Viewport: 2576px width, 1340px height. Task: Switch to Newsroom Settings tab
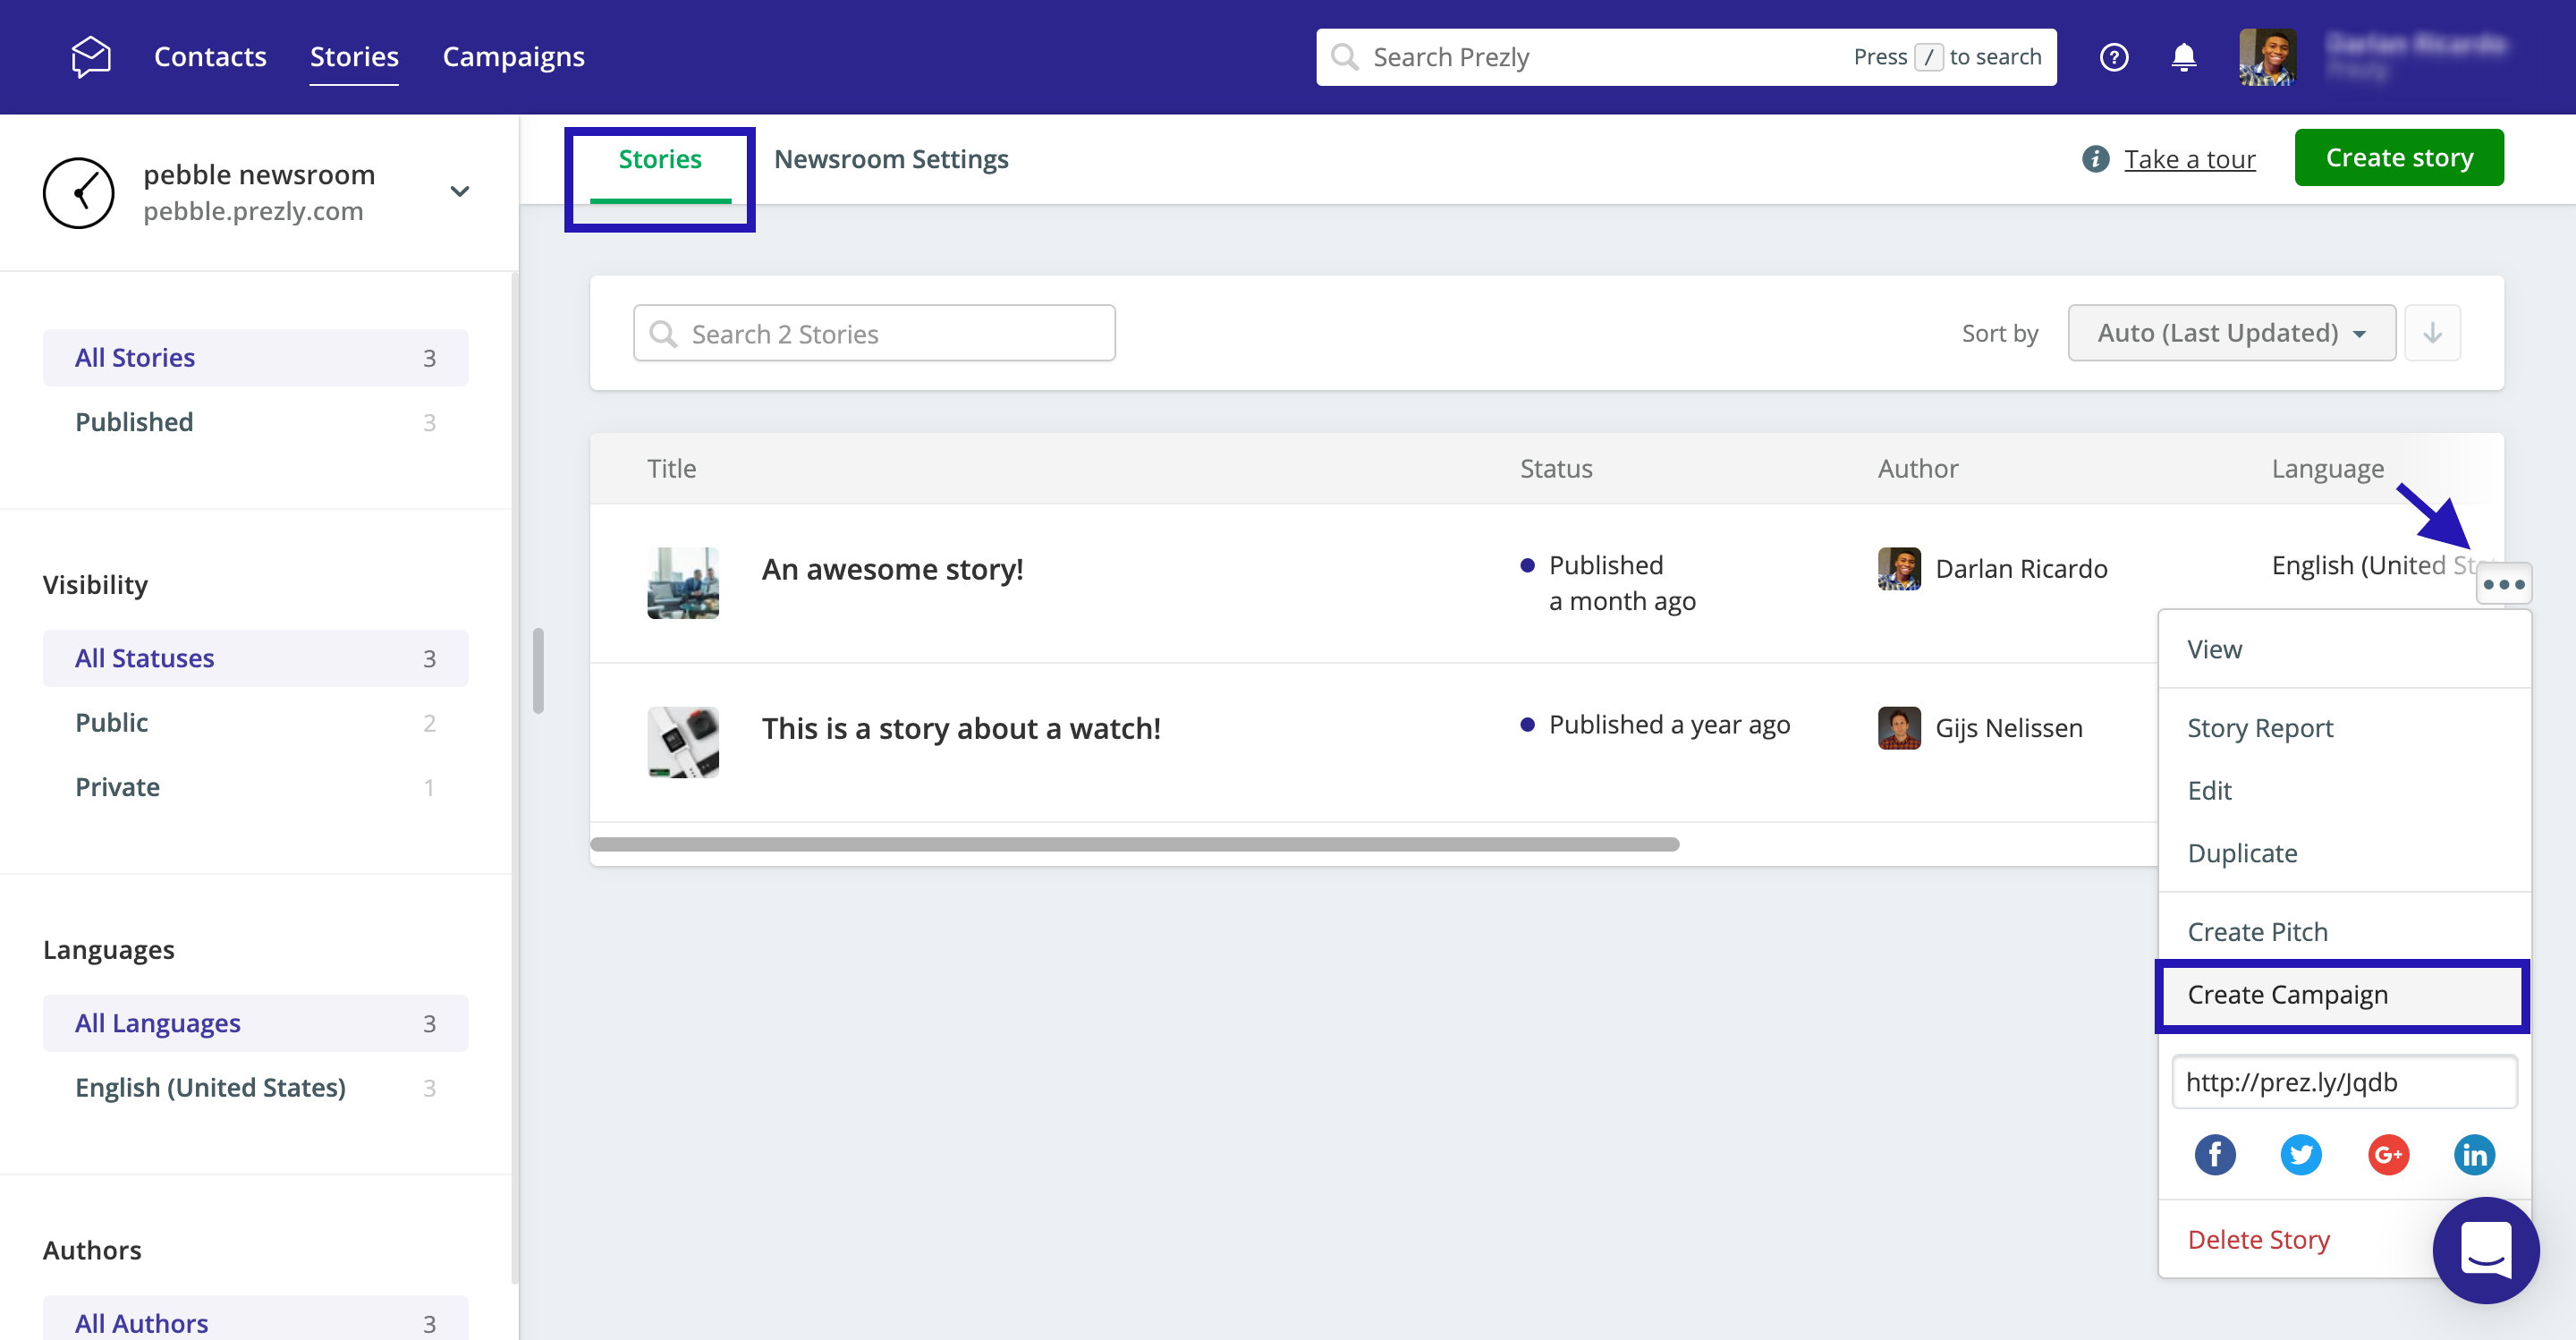(891, 160)
